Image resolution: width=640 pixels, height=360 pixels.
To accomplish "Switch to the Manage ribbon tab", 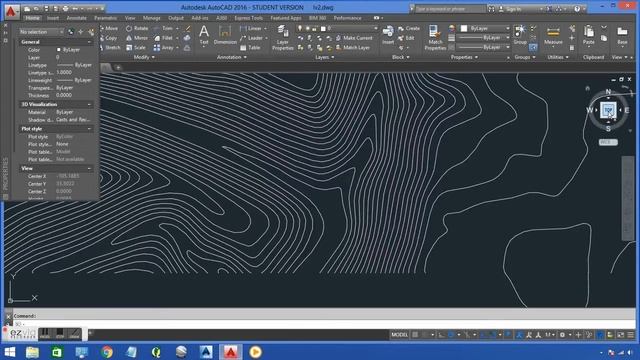I will pos(151,18).
